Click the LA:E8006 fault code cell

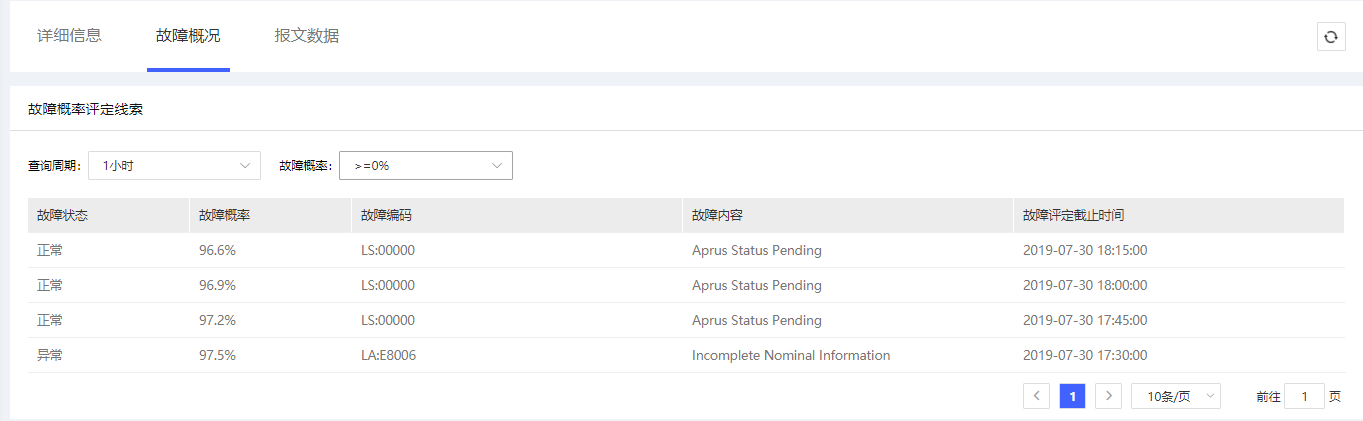(388, 355)
